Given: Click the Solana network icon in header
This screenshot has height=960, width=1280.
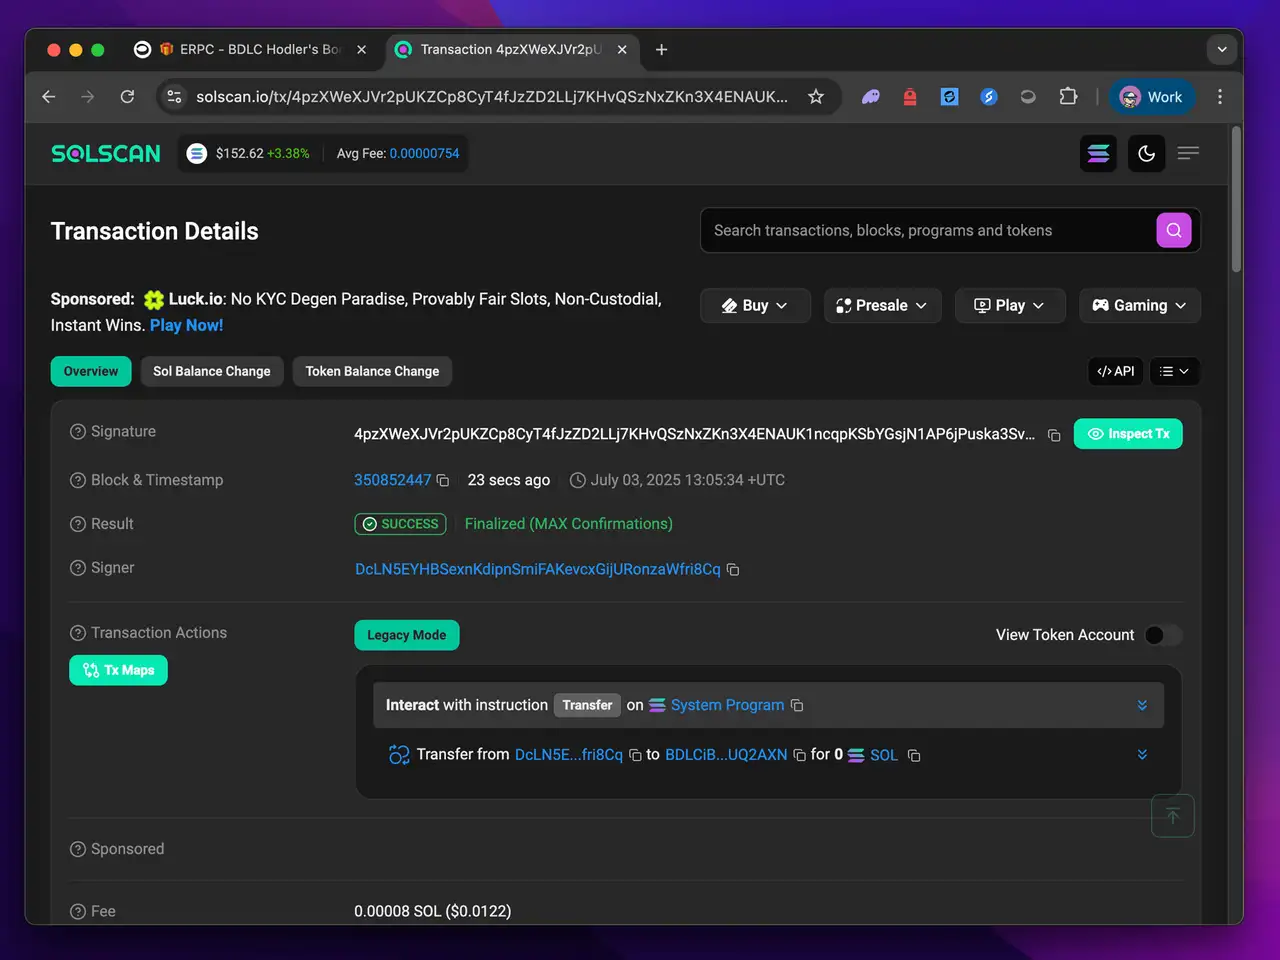Looking at the screenshot, I should tap(1098, 154).
